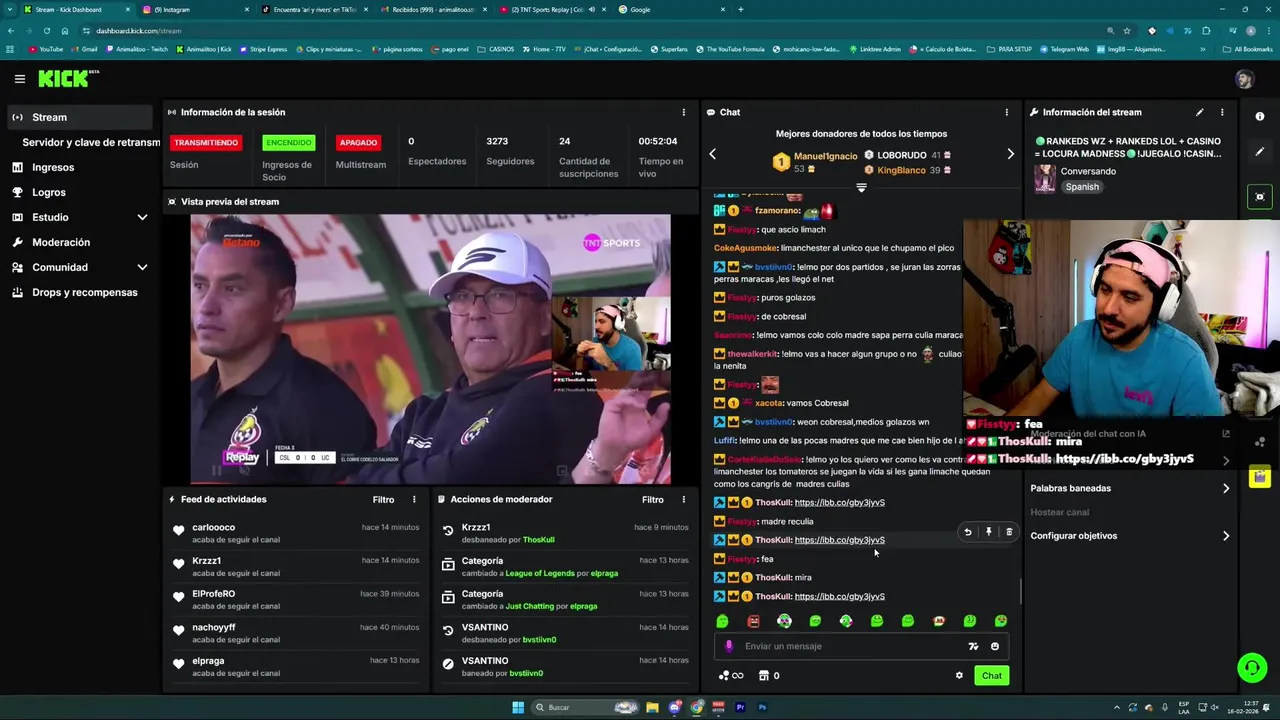Open a new browser tab with the plus
1280x720 pixels.
(x=740, y=9)
